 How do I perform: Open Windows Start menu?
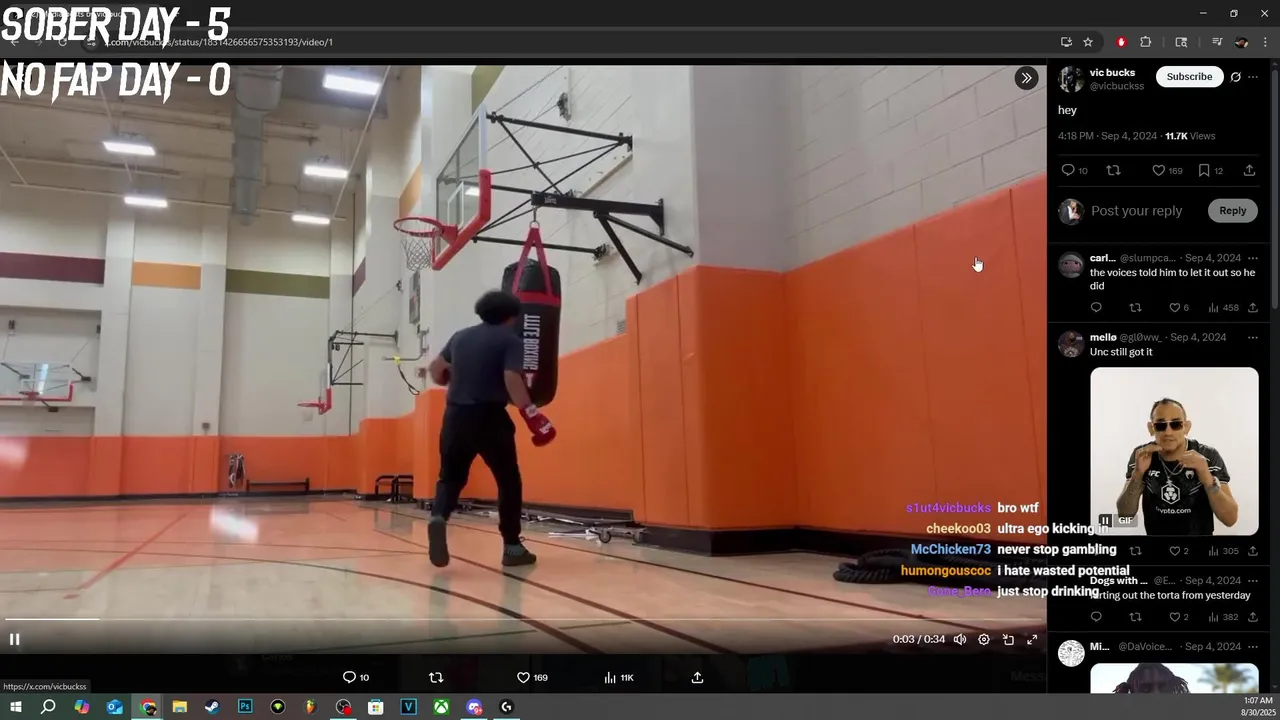pyautogui.click(x=15, y=707)
